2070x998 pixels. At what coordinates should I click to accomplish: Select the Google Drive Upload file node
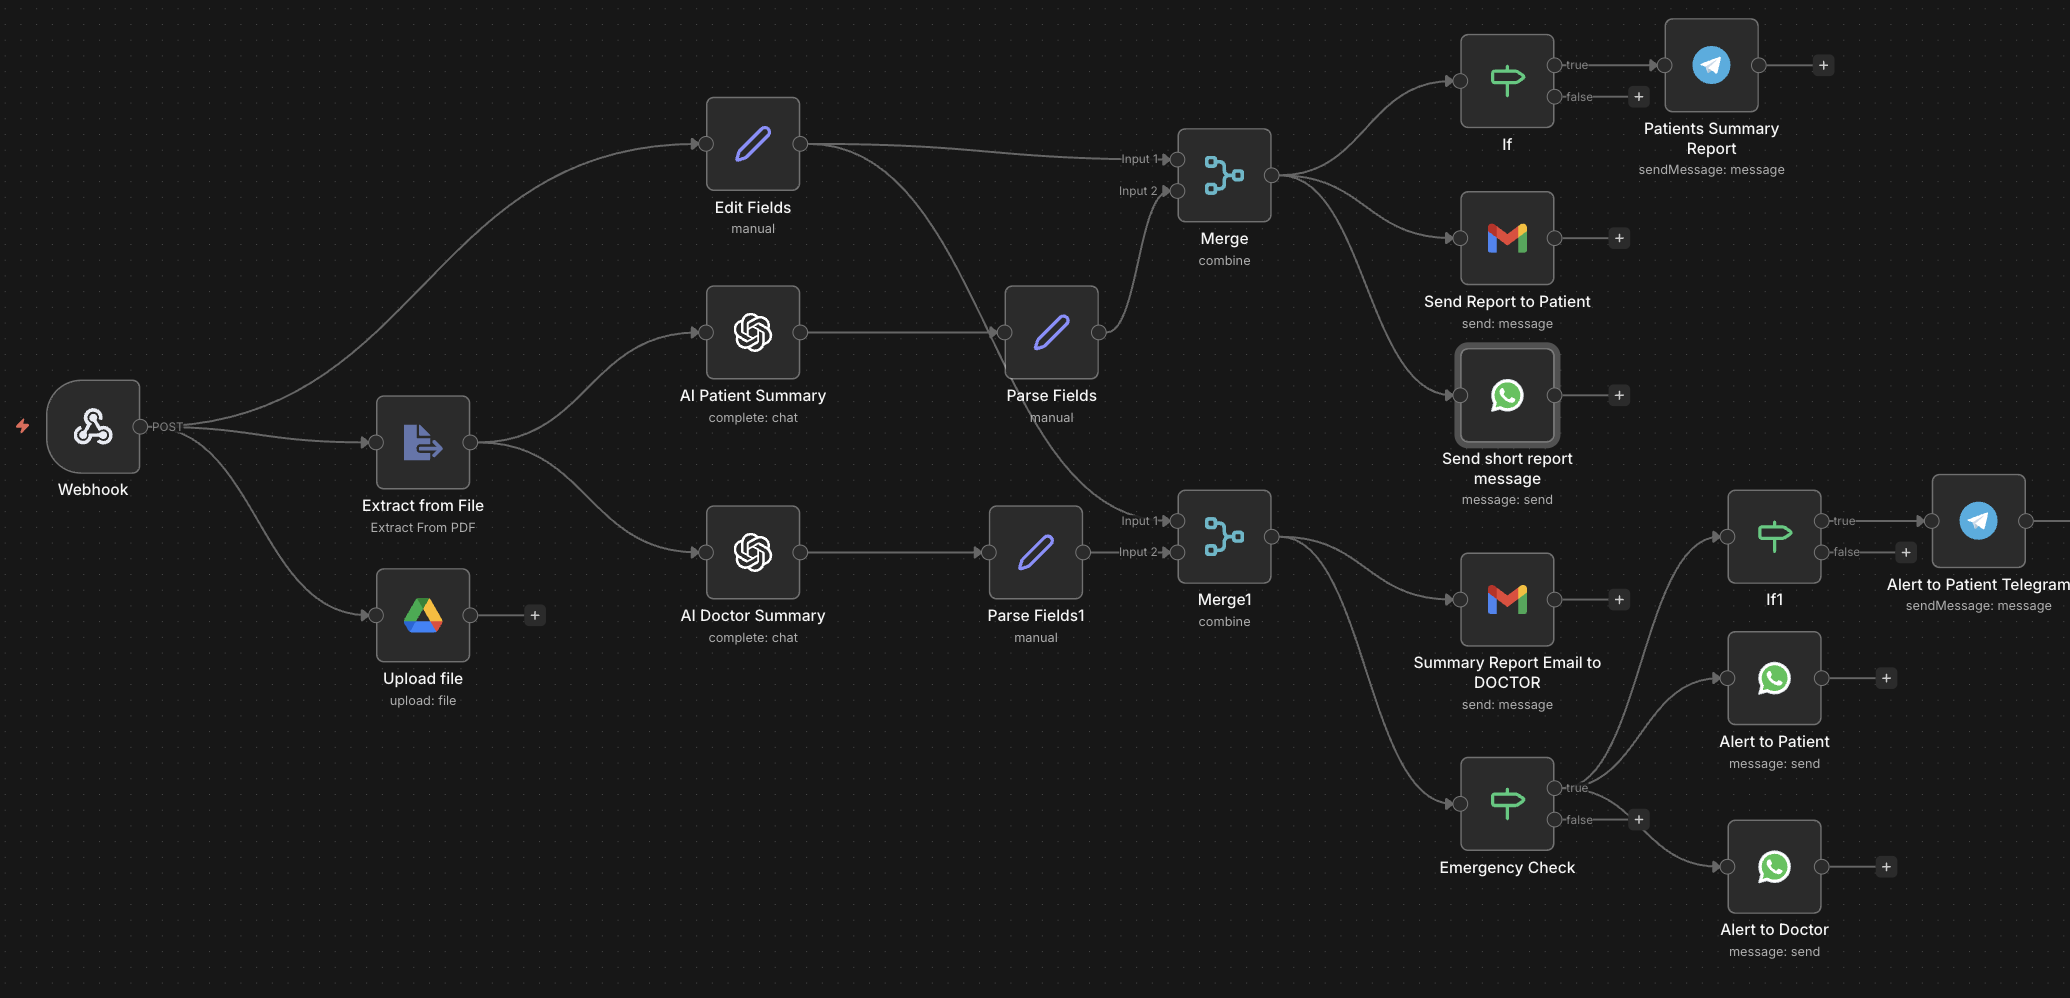click(x=423, y=615)
